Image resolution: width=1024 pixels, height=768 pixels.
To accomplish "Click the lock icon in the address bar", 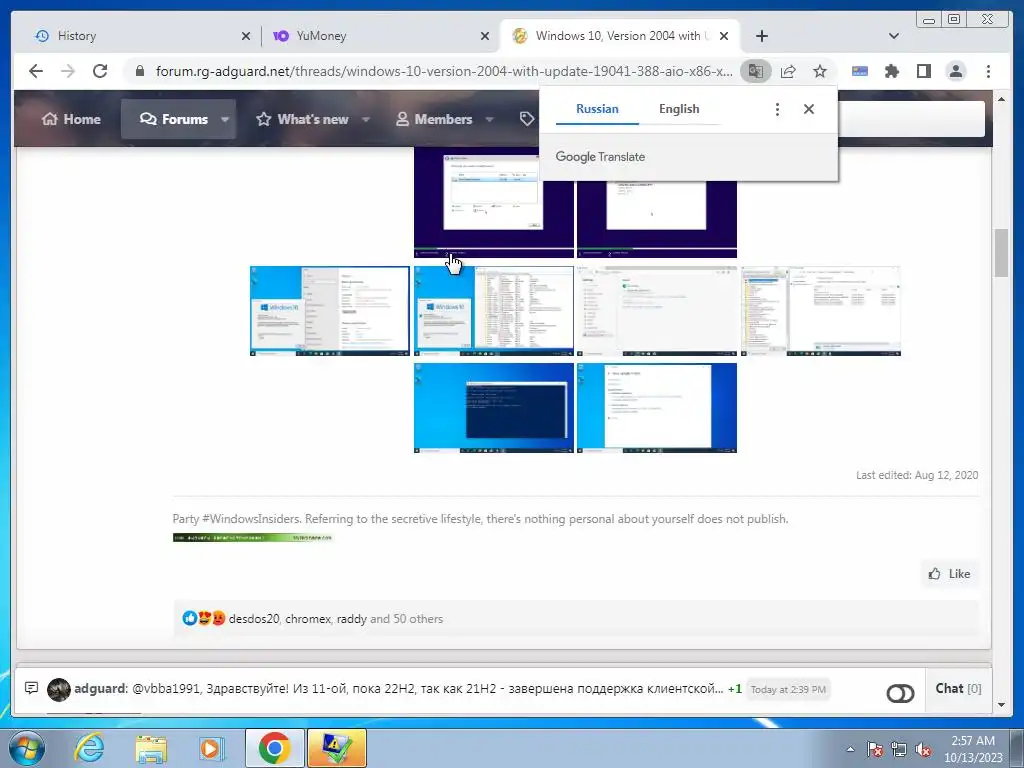I will click(139, 71).
